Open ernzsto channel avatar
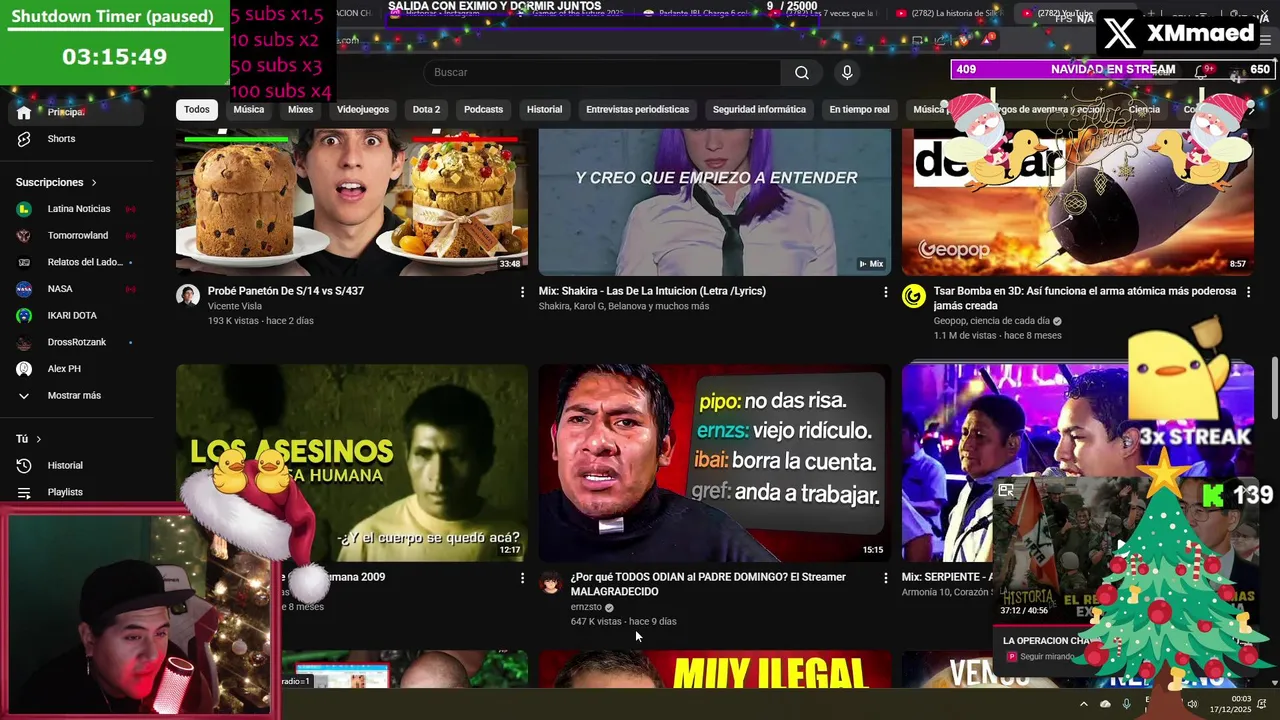This screenshot has height=720, width=1280. pos(551,581)
